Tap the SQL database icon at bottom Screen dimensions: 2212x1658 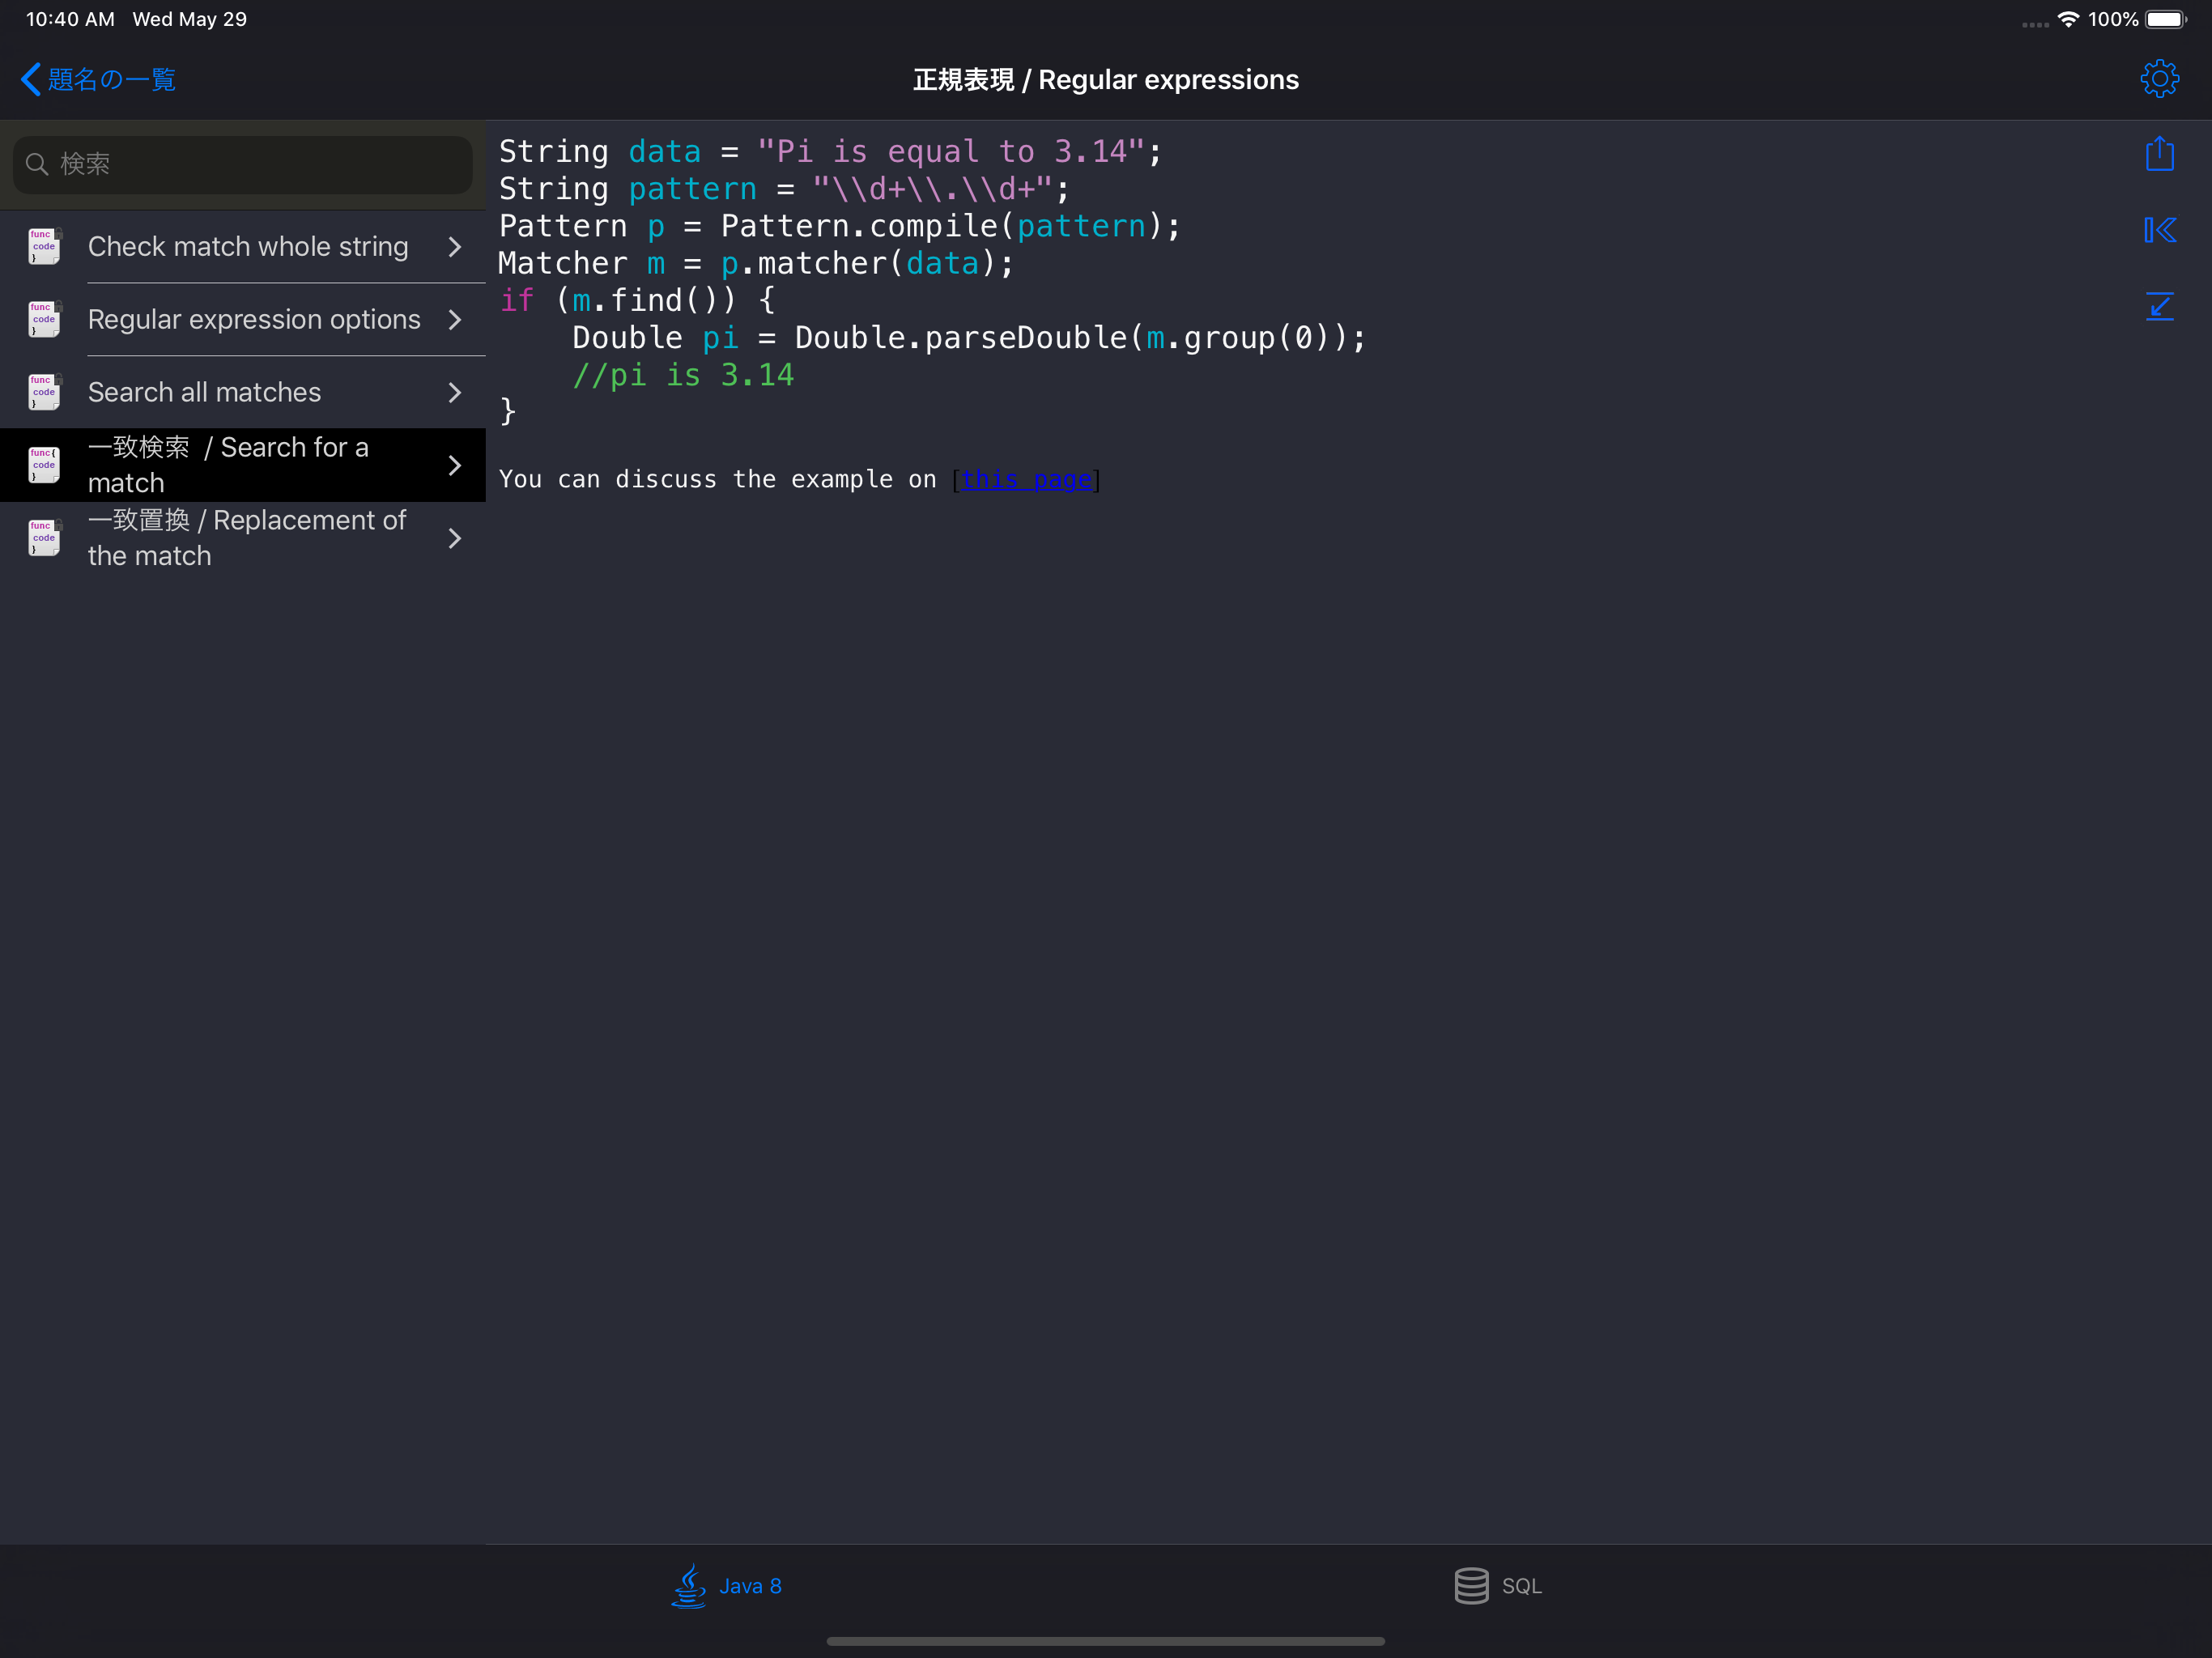pyautogui.click(x=1470, y=1585)
